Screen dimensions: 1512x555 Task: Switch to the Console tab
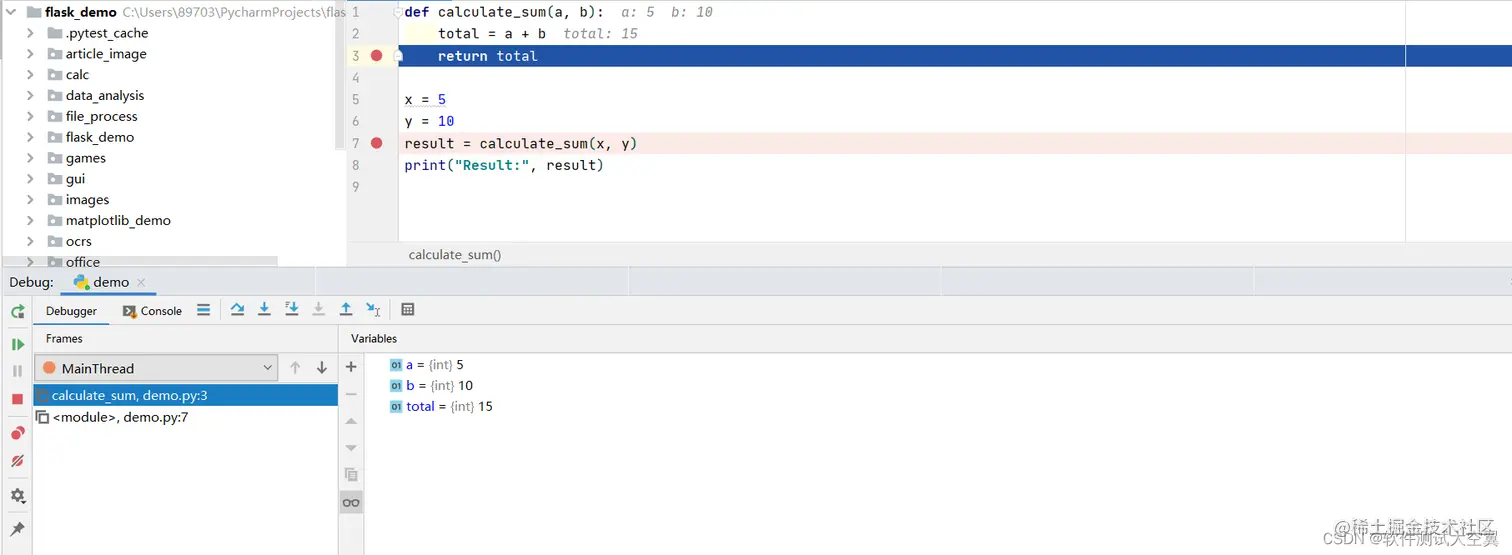152,311
